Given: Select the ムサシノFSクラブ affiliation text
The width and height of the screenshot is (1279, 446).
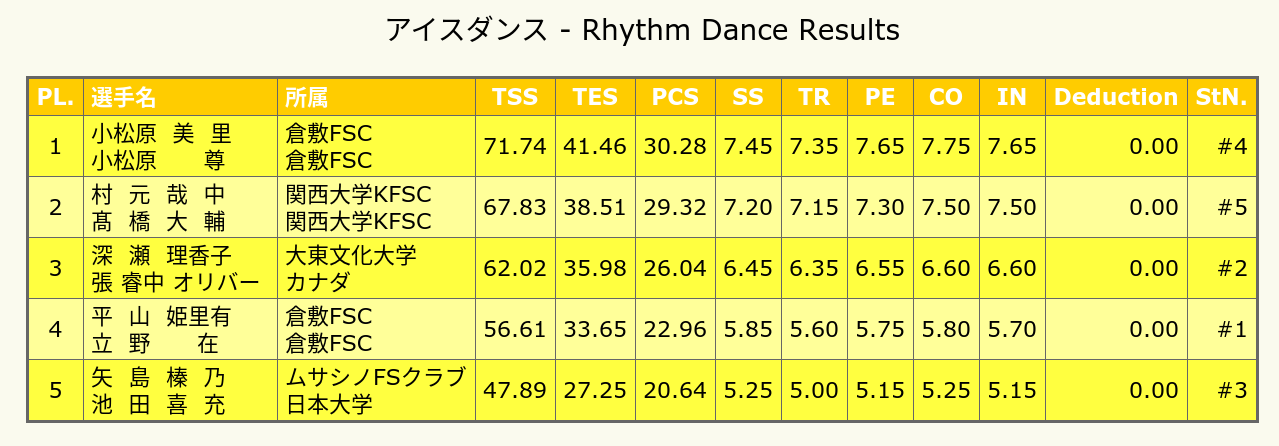Looking at the screenshot, I should tap(375, 377).
